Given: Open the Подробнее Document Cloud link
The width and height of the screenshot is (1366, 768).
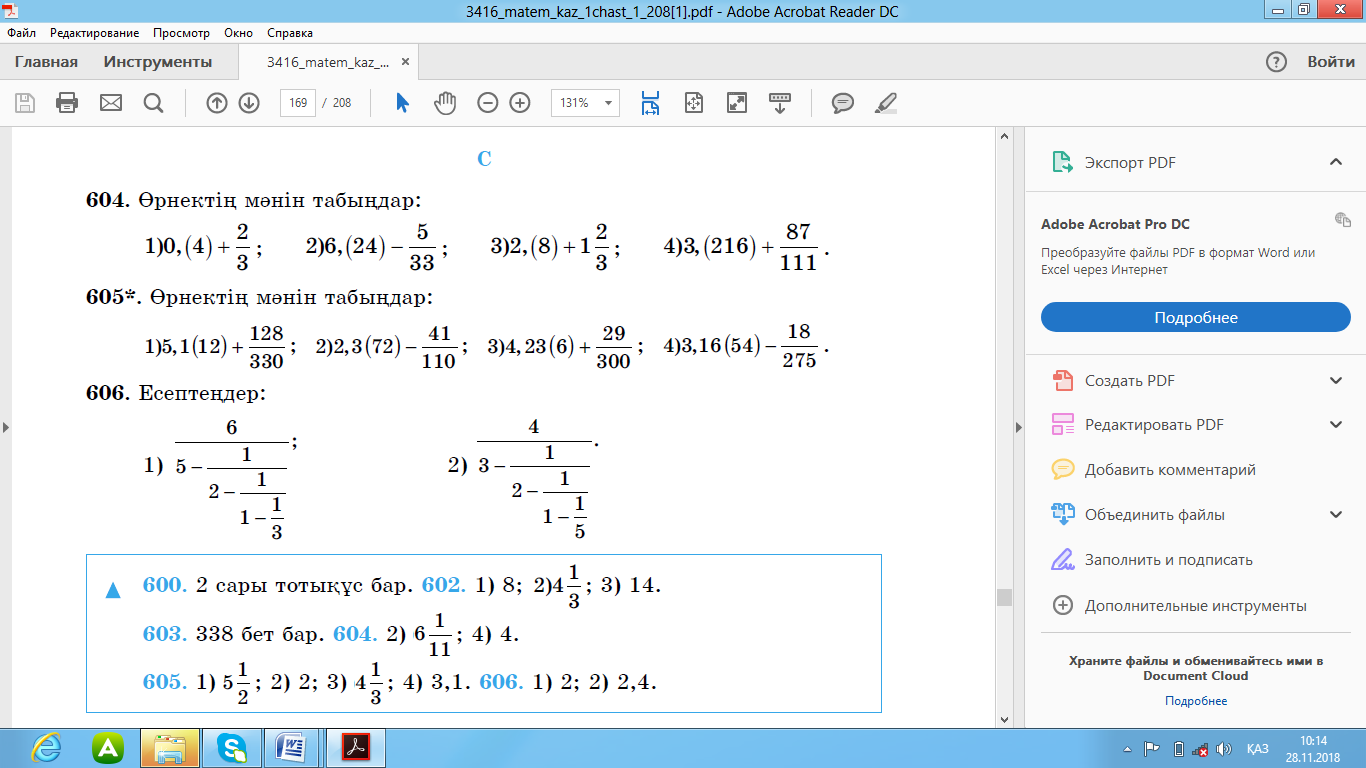Looking at the screenshot, I should (1196, 701).
